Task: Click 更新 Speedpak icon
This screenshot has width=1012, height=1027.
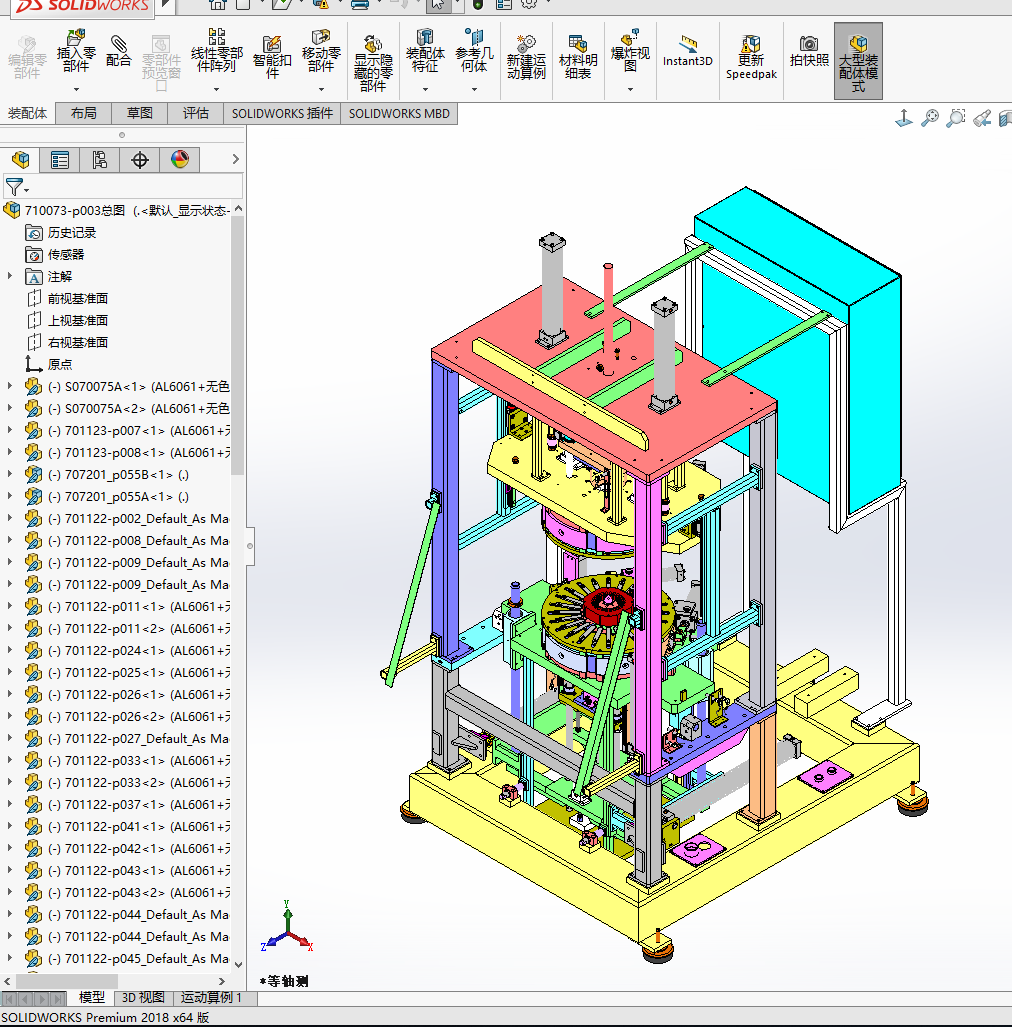Action: click(750, 45)
